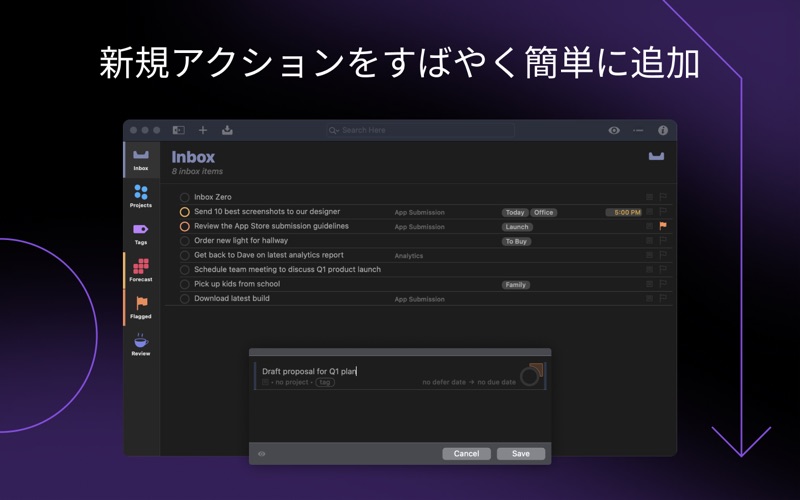Flag the Download latest build item
This screenshot has height=500, width=800.
663,298
